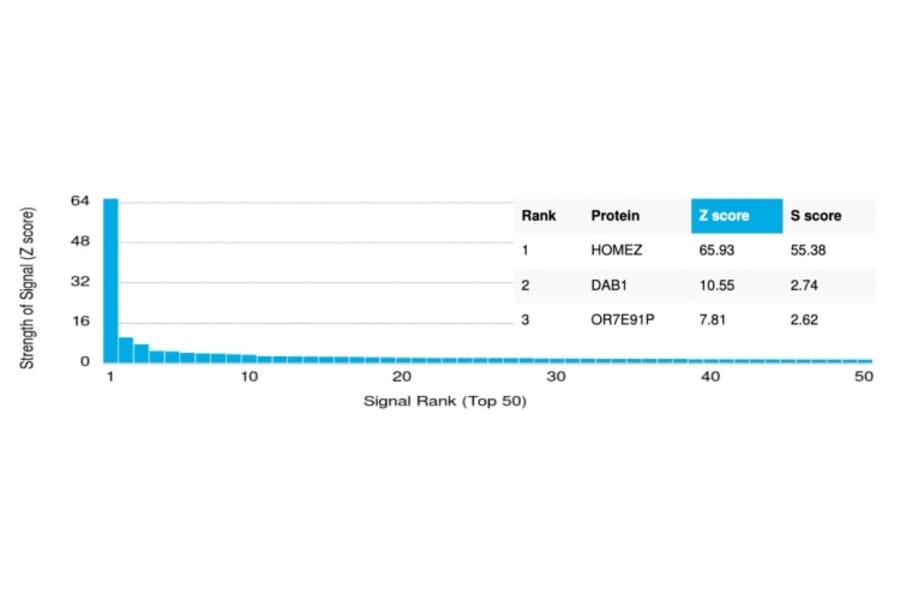Click the 64 label on the y-axis

[81, 201]
